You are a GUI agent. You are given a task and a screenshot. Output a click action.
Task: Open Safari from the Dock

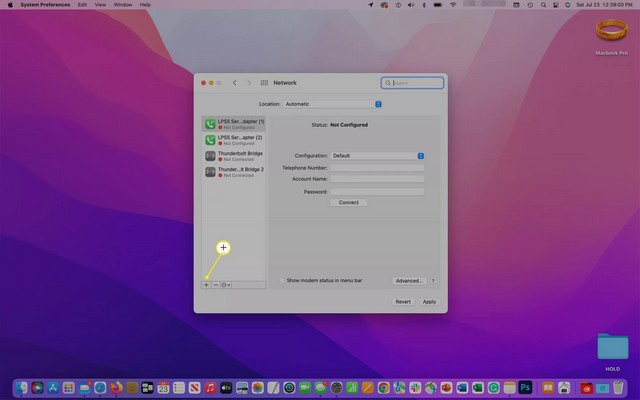(x=100, y=387)
